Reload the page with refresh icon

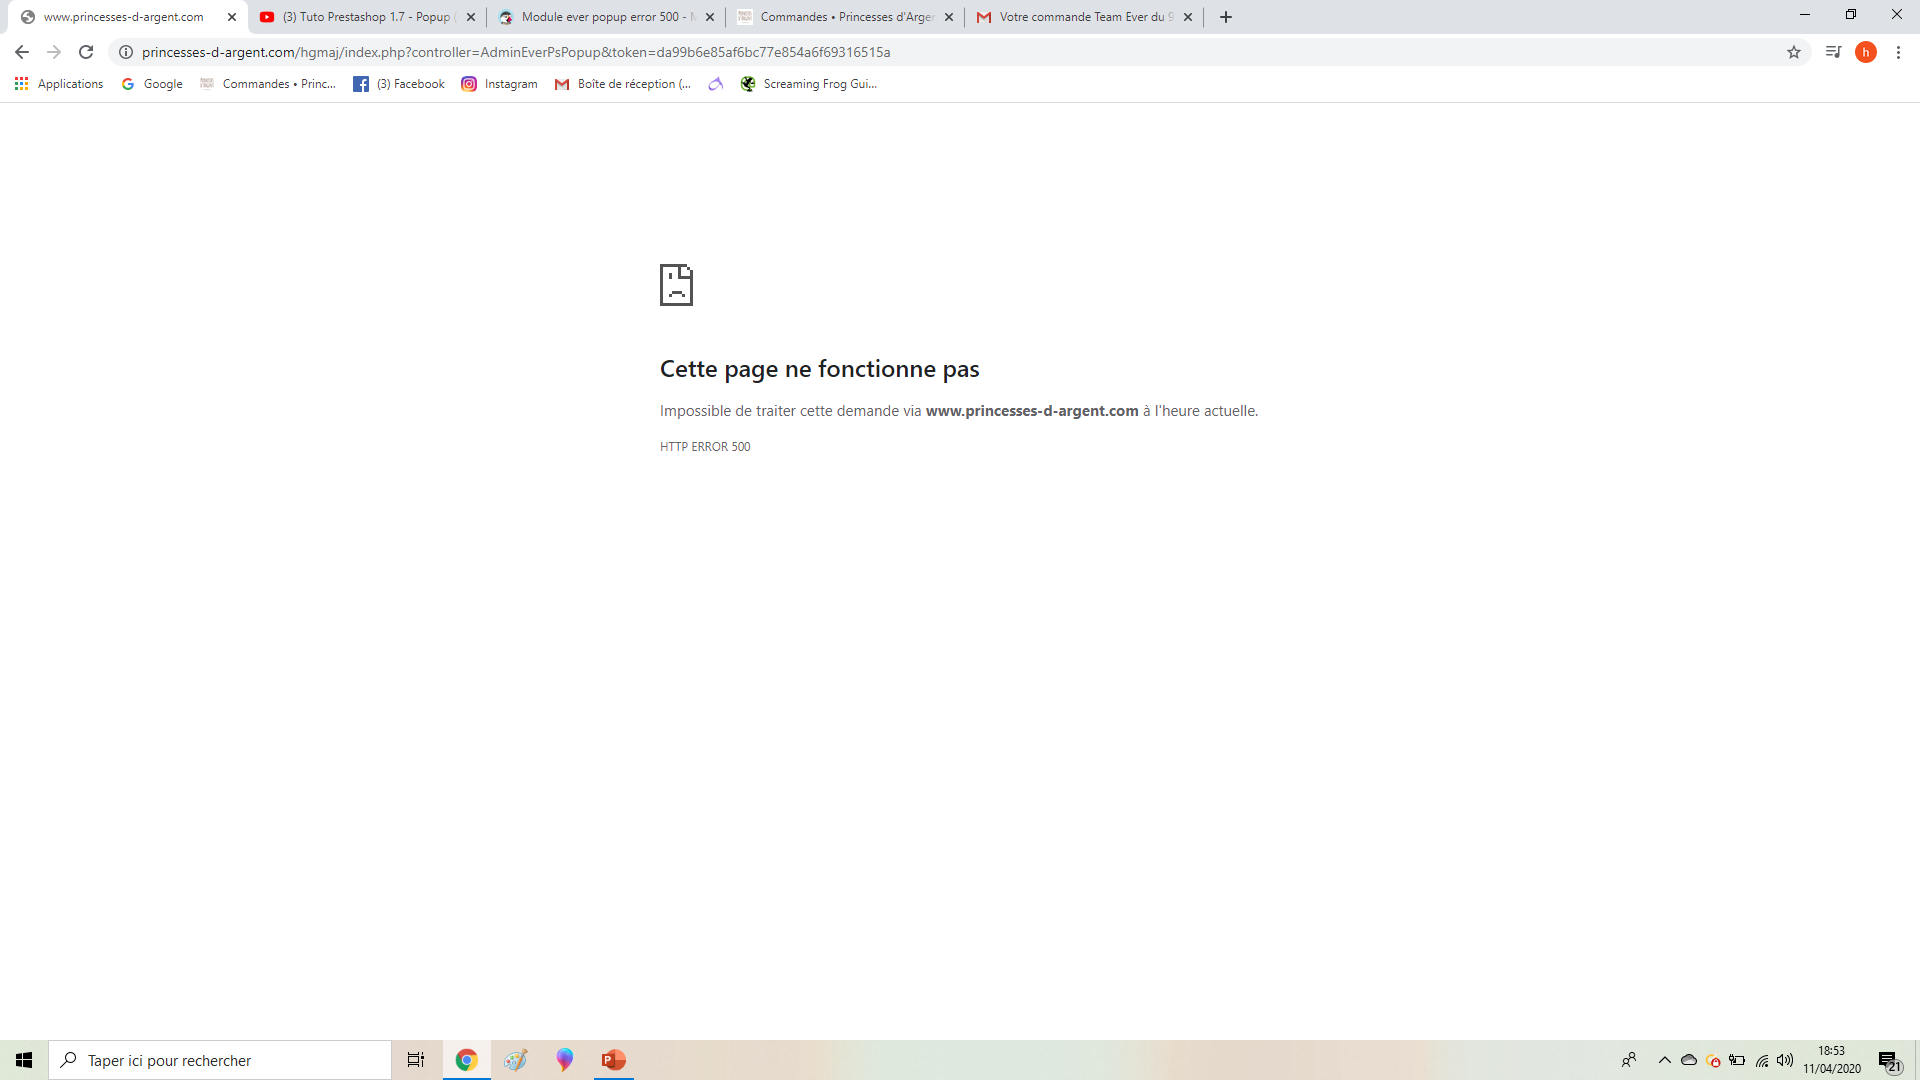(86, 52)
